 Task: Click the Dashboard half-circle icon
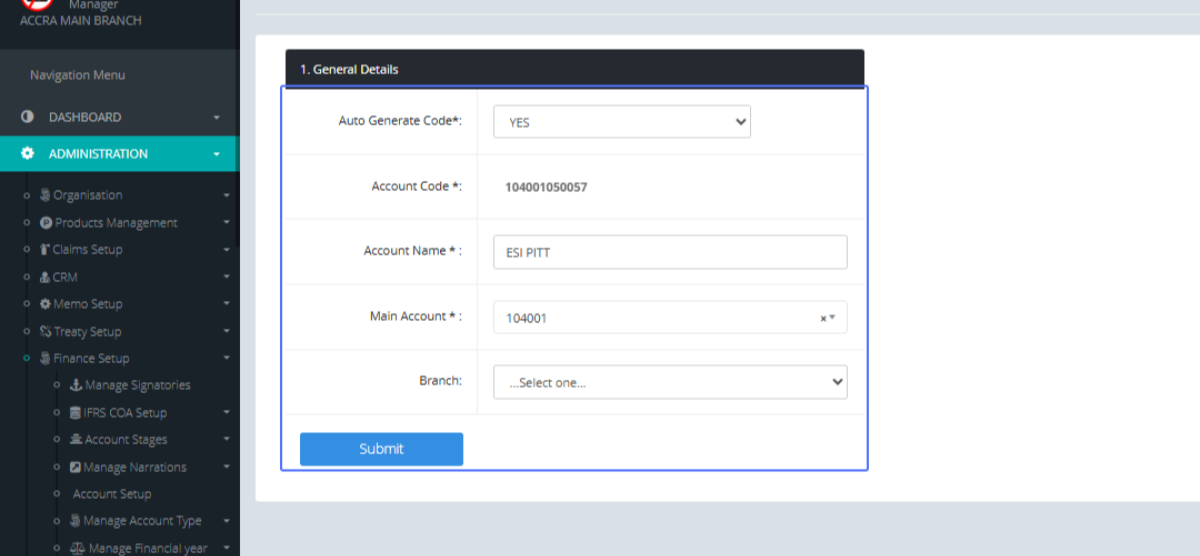point(28,117)
